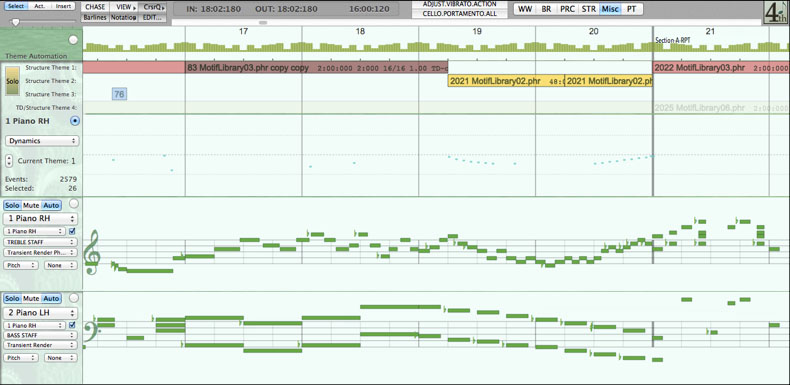Mute the 1 Piano RH track
790x385 pixels.
(31, 205)
